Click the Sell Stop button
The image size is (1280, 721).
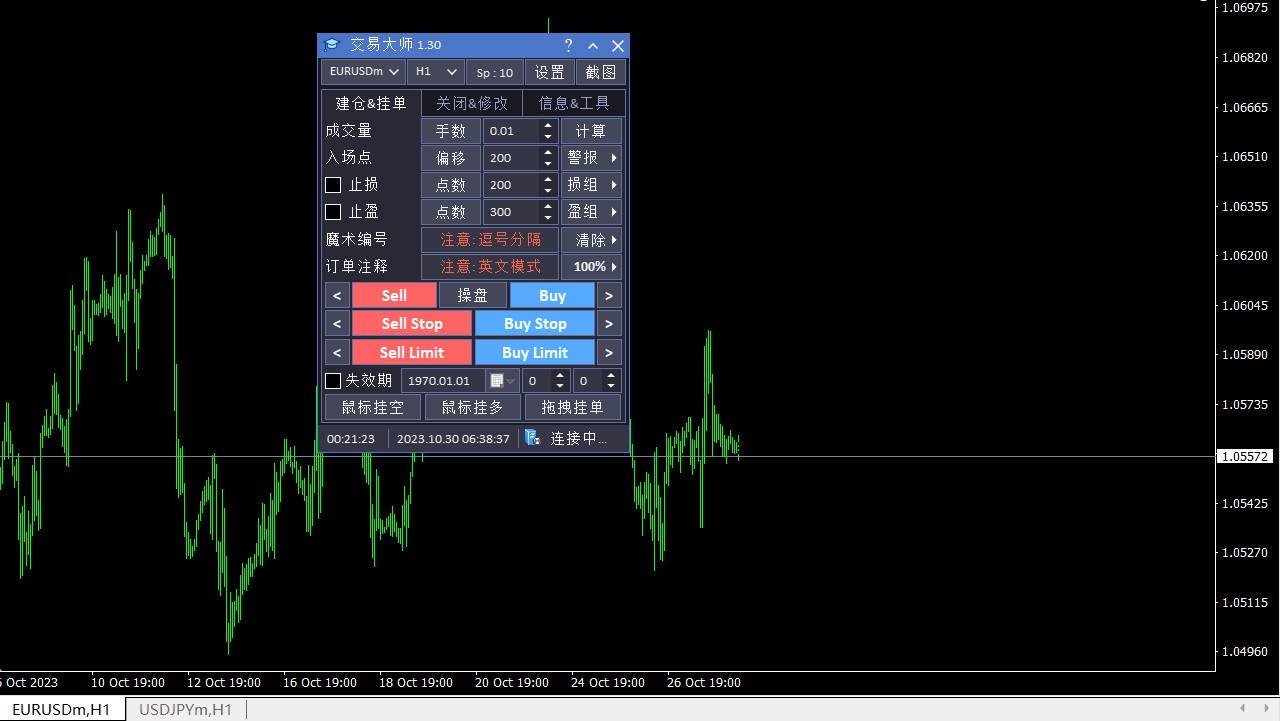click(412, 323)
